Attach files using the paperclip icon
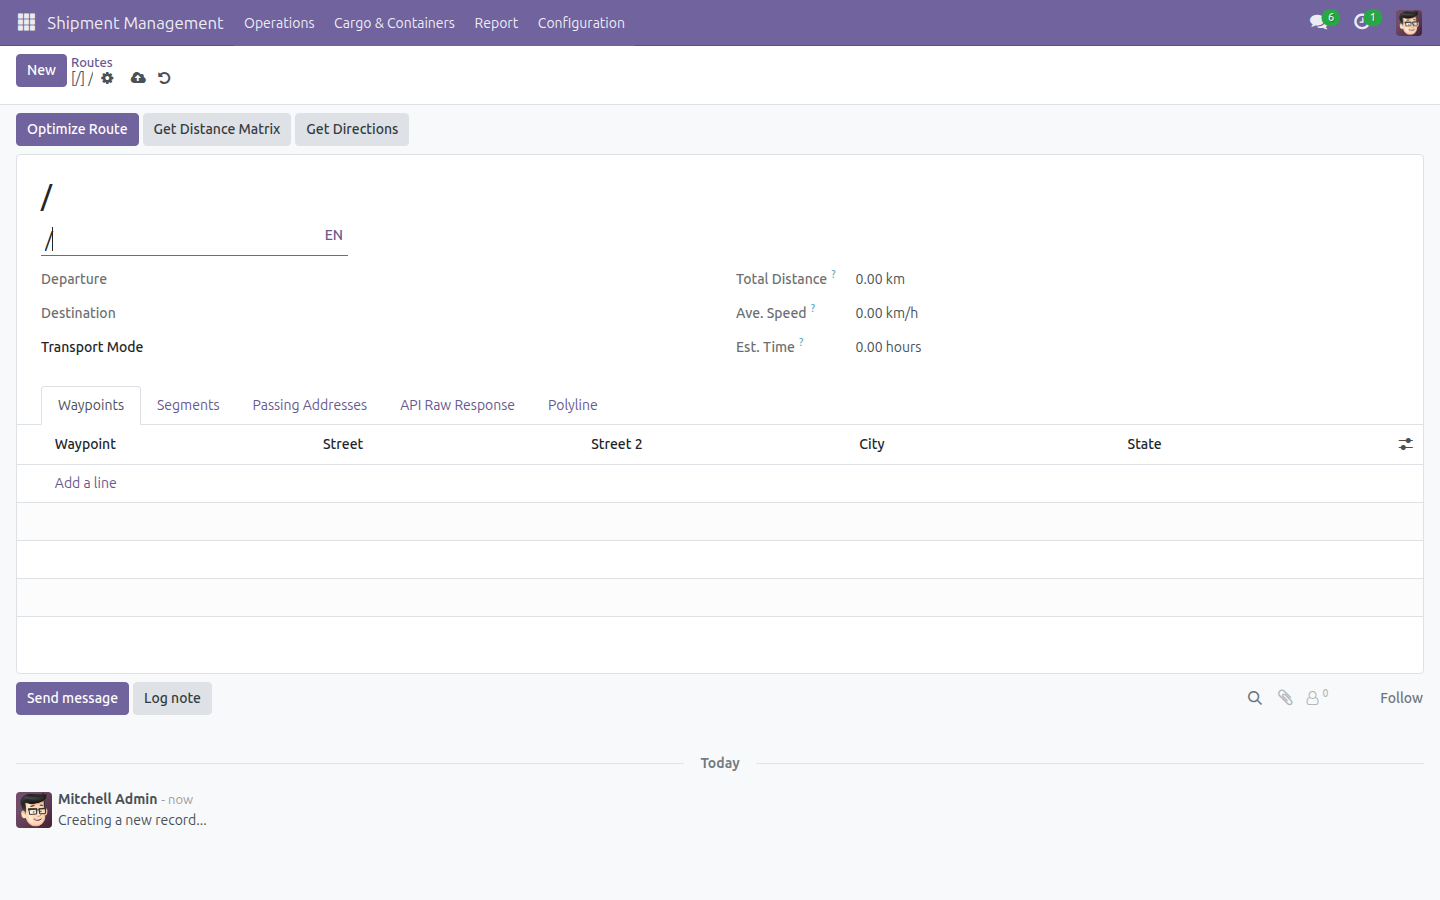Screen dimensions: 1440x900 click(1285, 698)
